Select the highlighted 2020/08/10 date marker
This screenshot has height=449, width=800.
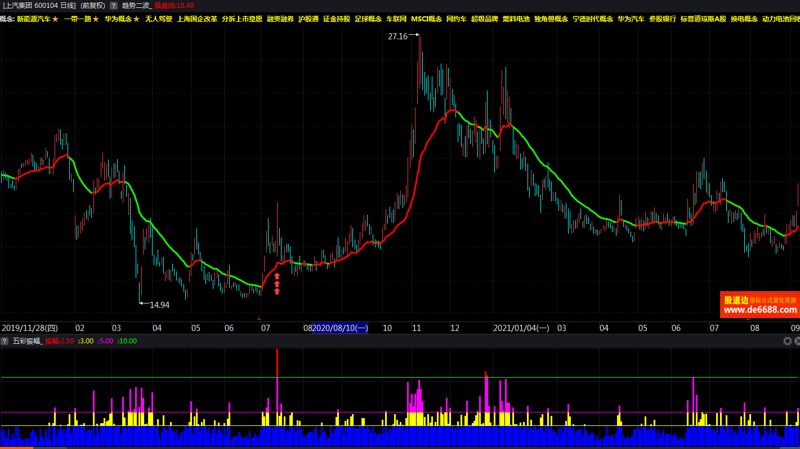(340, 328)
